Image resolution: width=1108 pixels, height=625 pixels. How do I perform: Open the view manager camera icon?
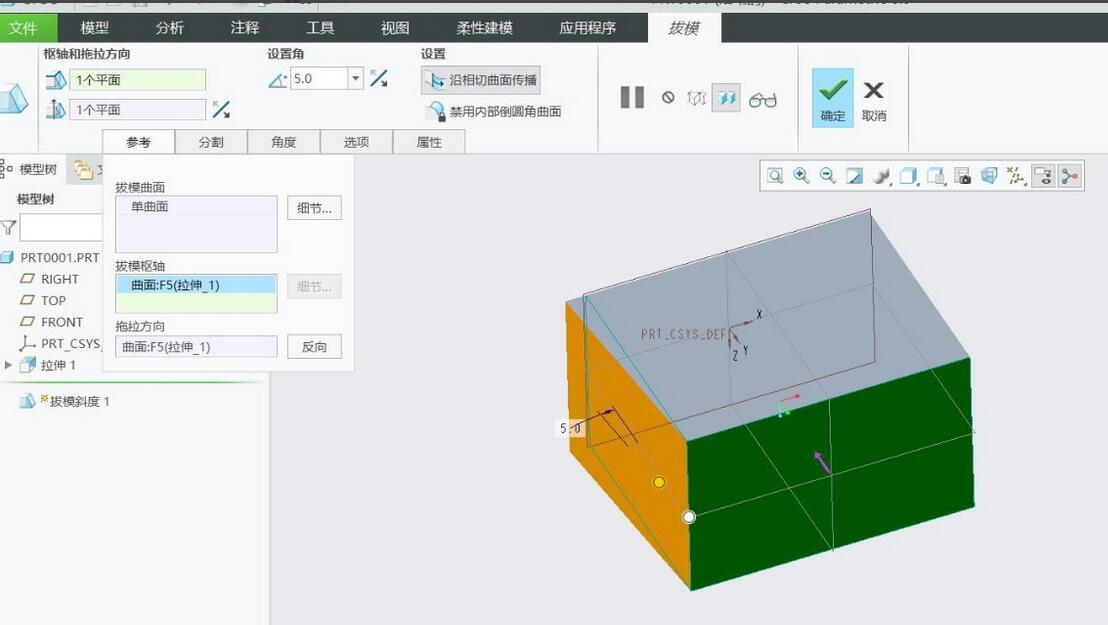click(962, 176)
